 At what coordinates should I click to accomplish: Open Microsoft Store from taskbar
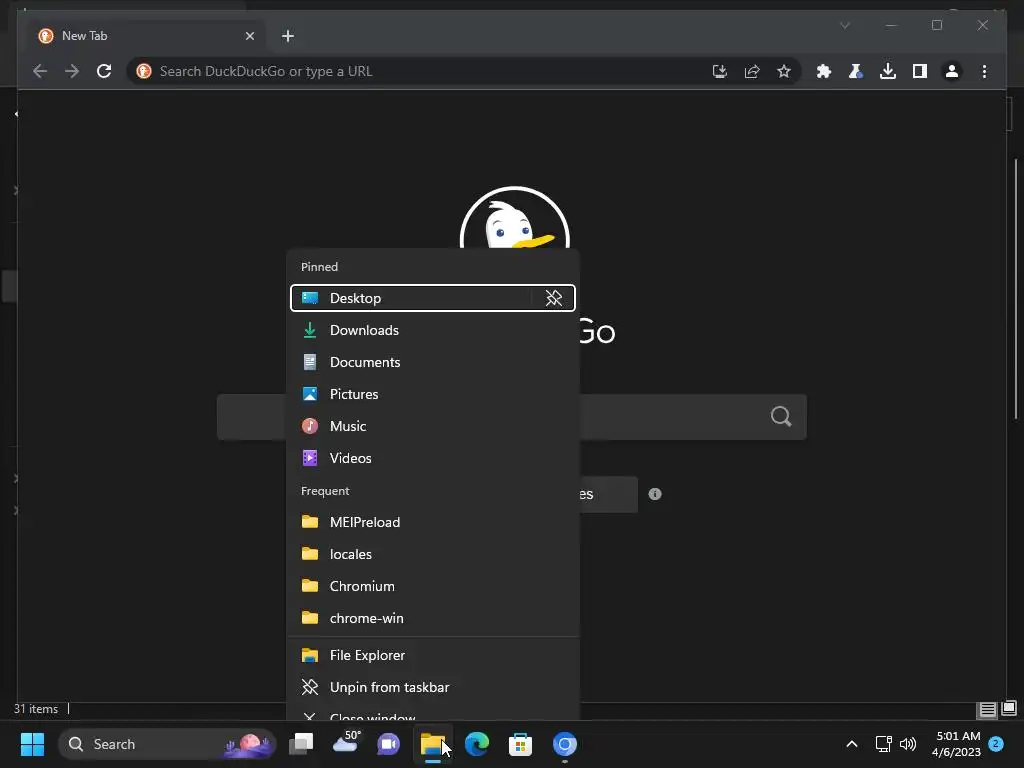pos(520,744)
